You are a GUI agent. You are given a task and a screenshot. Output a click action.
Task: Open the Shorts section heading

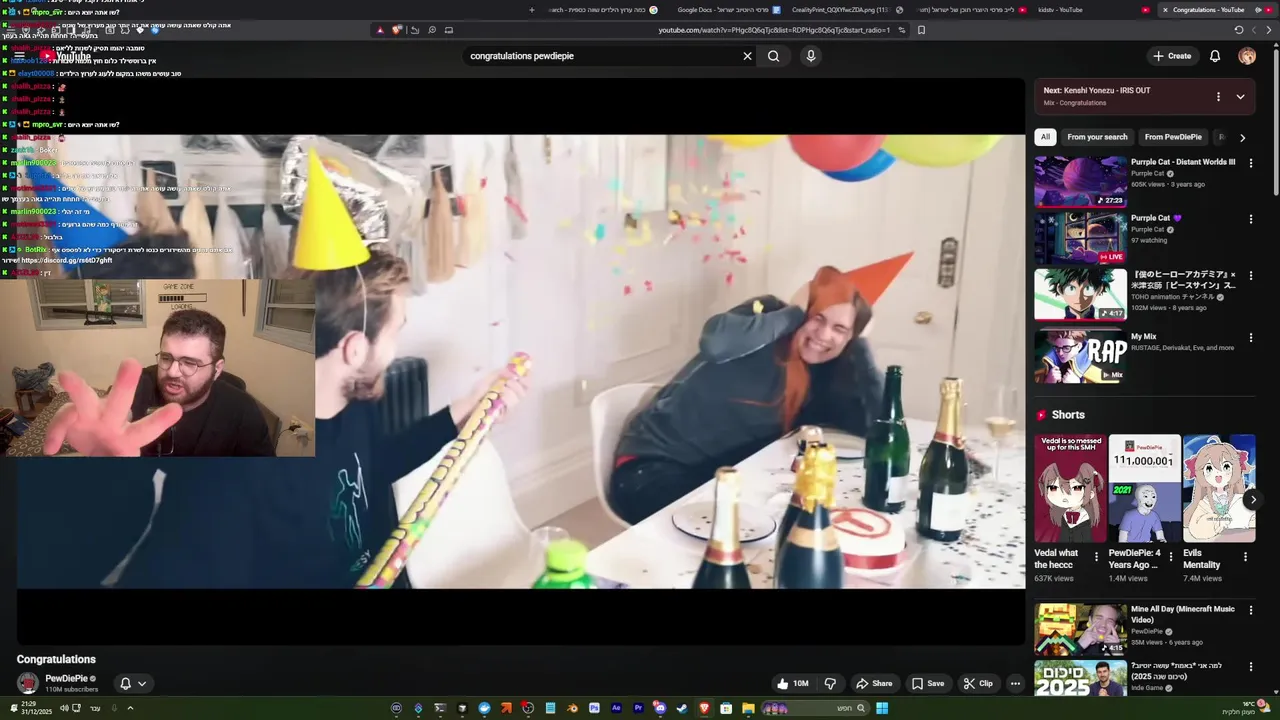pyautogui.click(x=1068, y=415)
